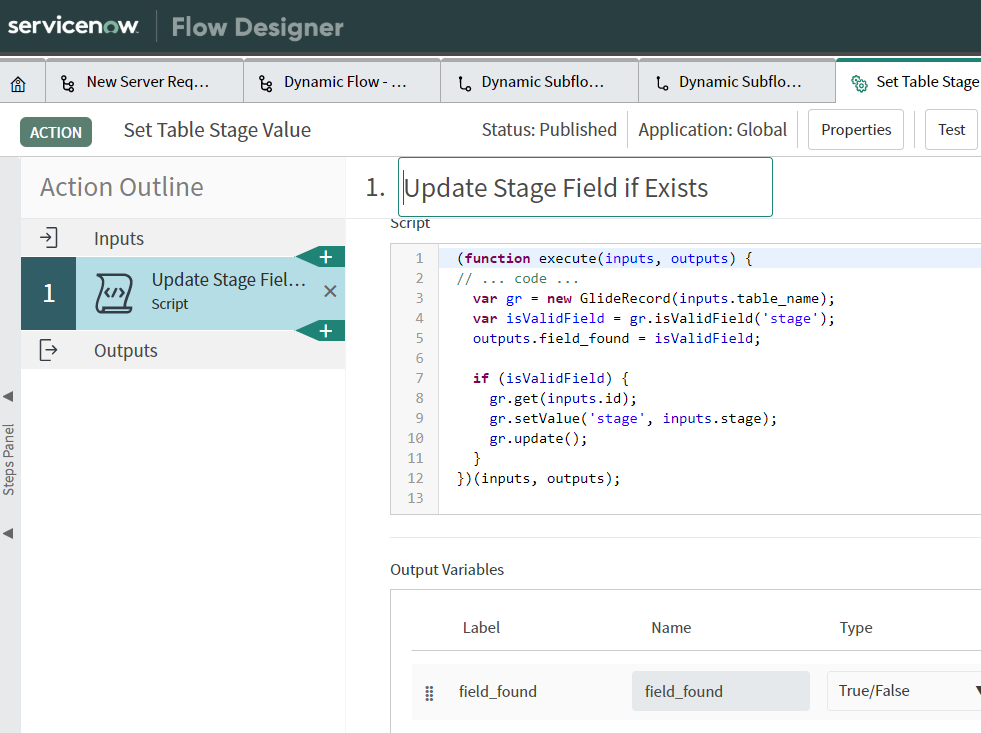This screenshot has width=981, height=733.
Task: Click the Test button
Action: point(951,130)
